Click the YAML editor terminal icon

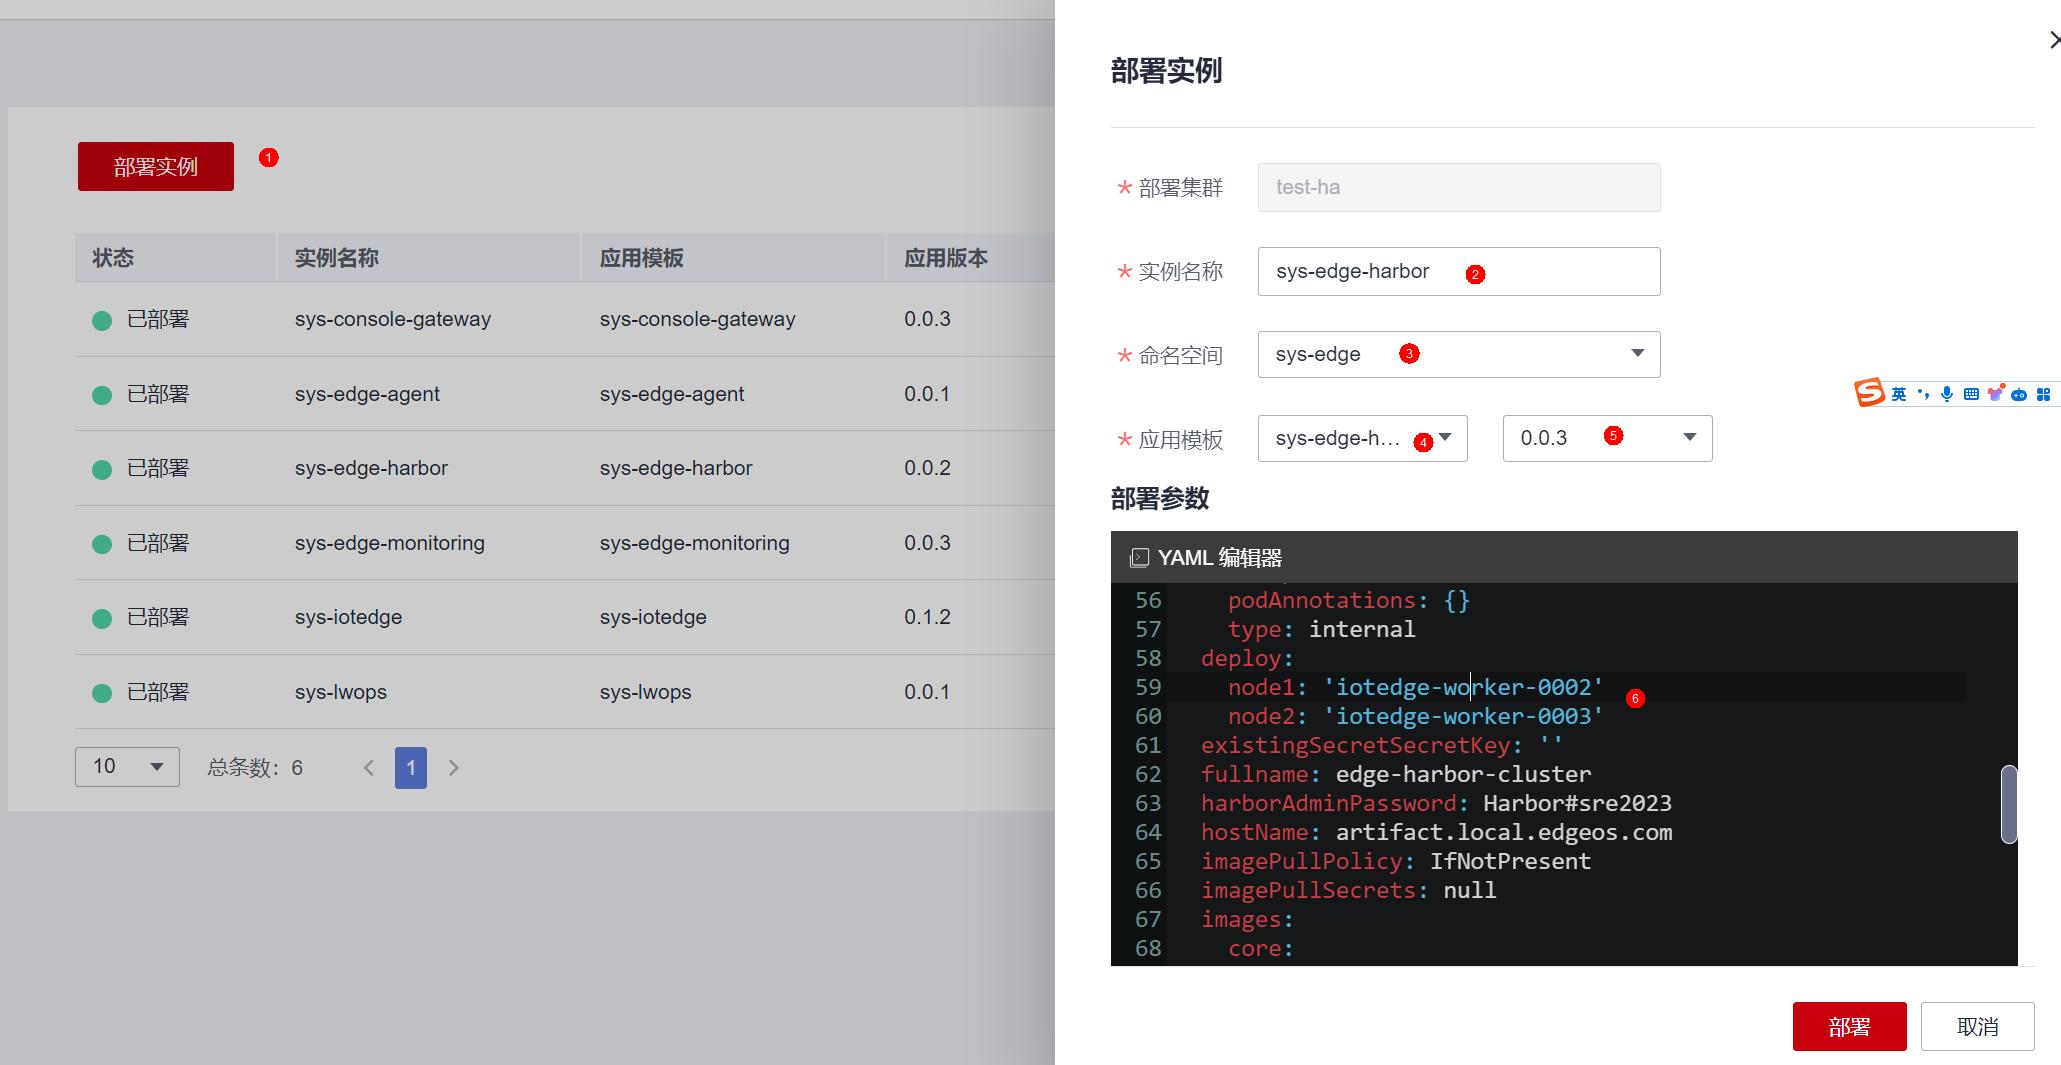pos(1139,558)
